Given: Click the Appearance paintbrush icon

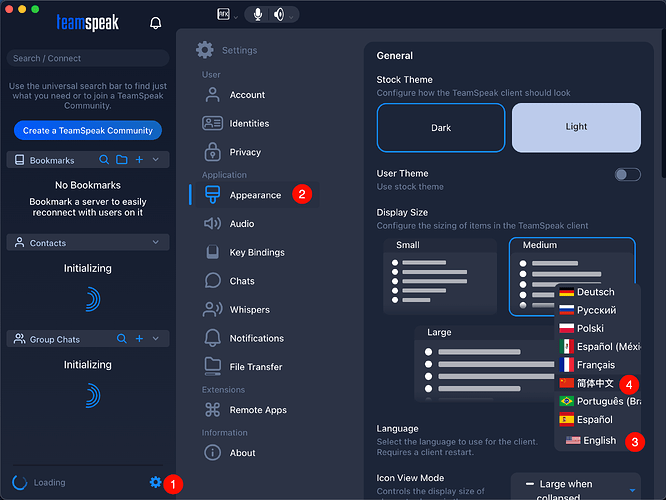Looking at the screenshot, I should point(212,195).
